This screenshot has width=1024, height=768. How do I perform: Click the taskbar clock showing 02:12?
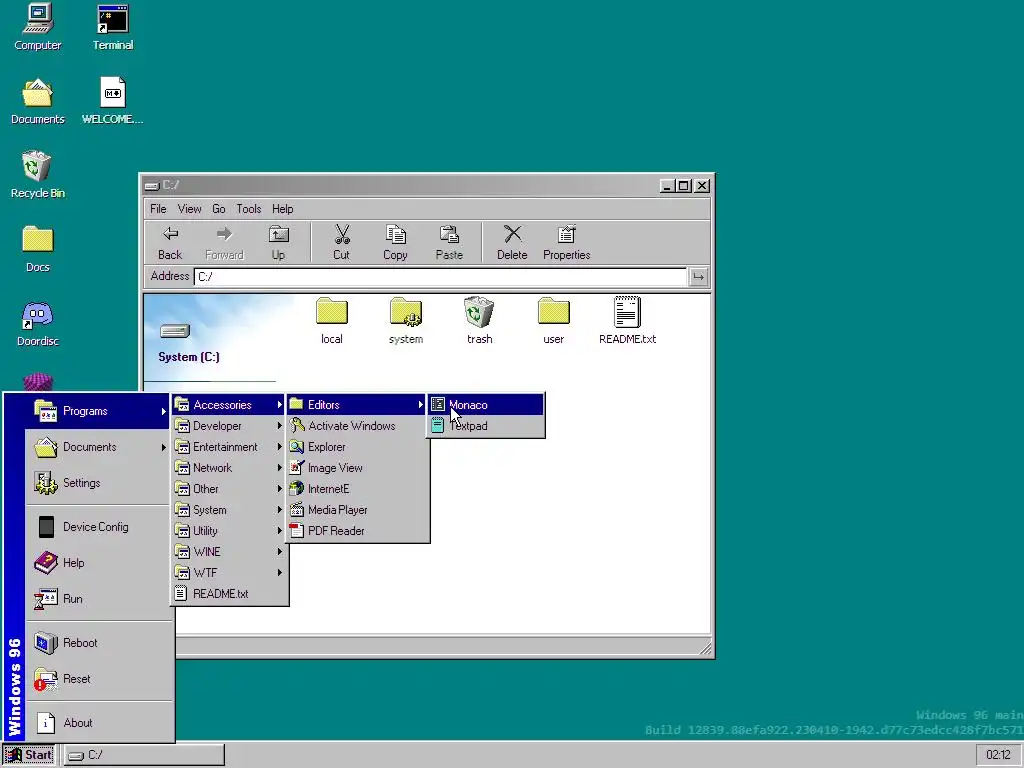(998, 755)
